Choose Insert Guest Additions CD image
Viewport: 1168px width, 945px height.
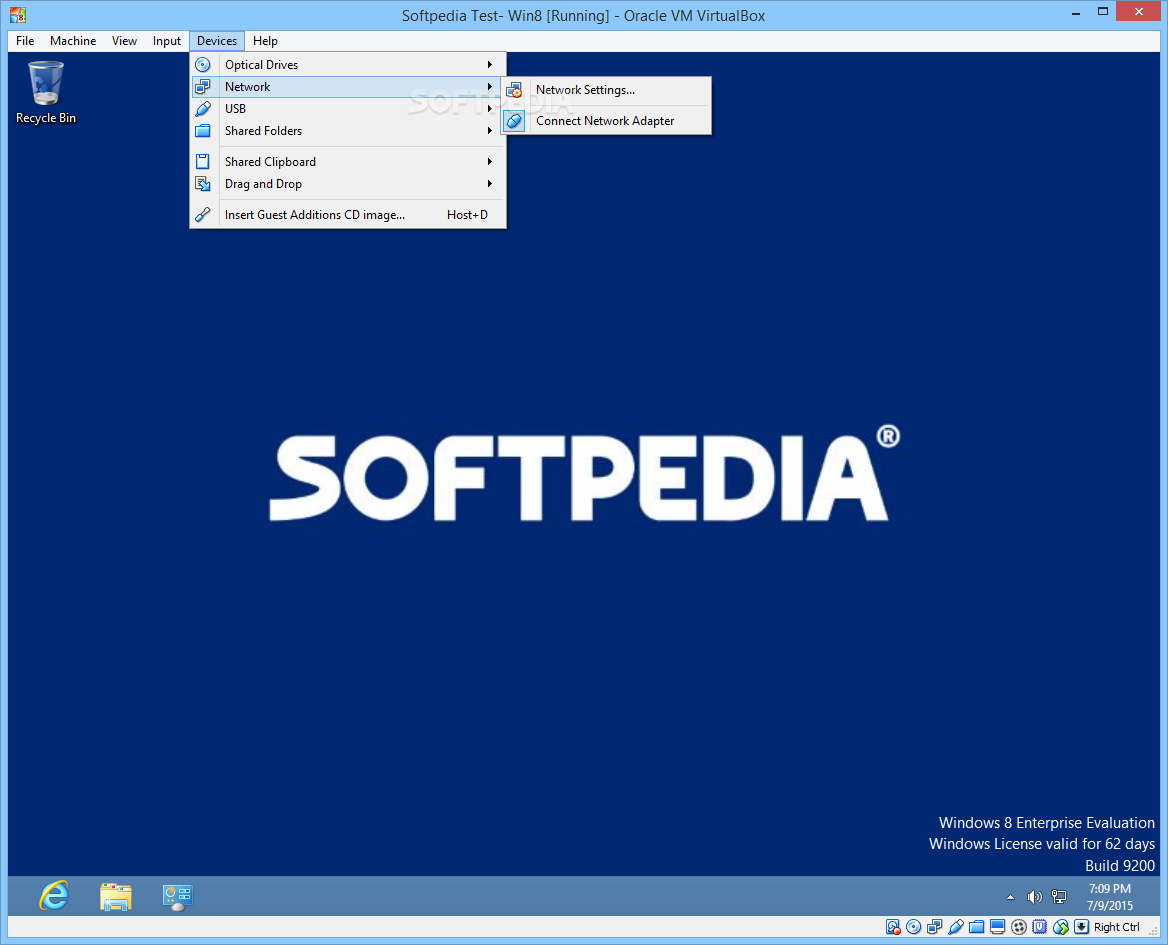point(348,214)
